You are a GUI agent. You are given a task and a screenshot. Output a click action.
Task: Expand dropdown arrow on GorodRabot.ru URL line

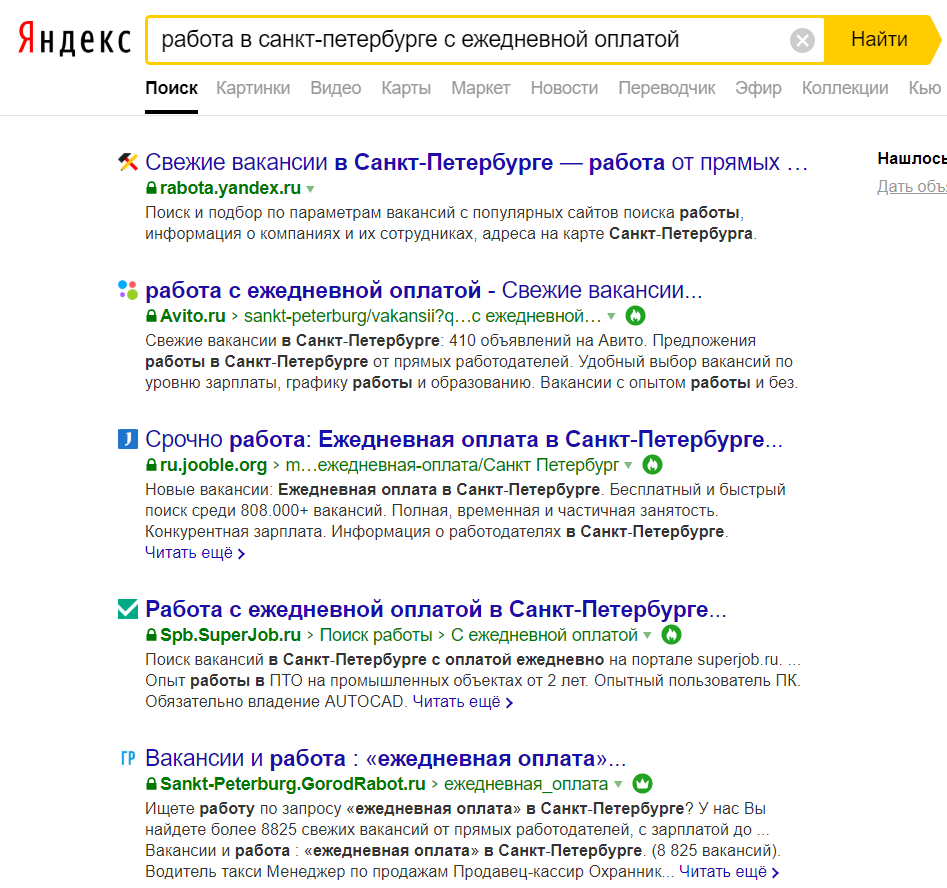618,784
